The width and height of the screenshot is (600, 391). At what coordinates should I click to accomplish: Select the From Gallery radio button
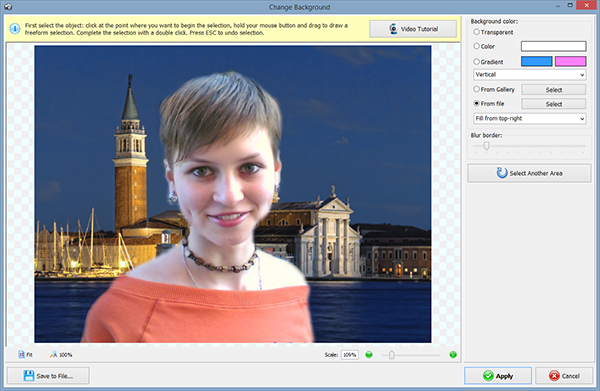(x=476, y=89)
